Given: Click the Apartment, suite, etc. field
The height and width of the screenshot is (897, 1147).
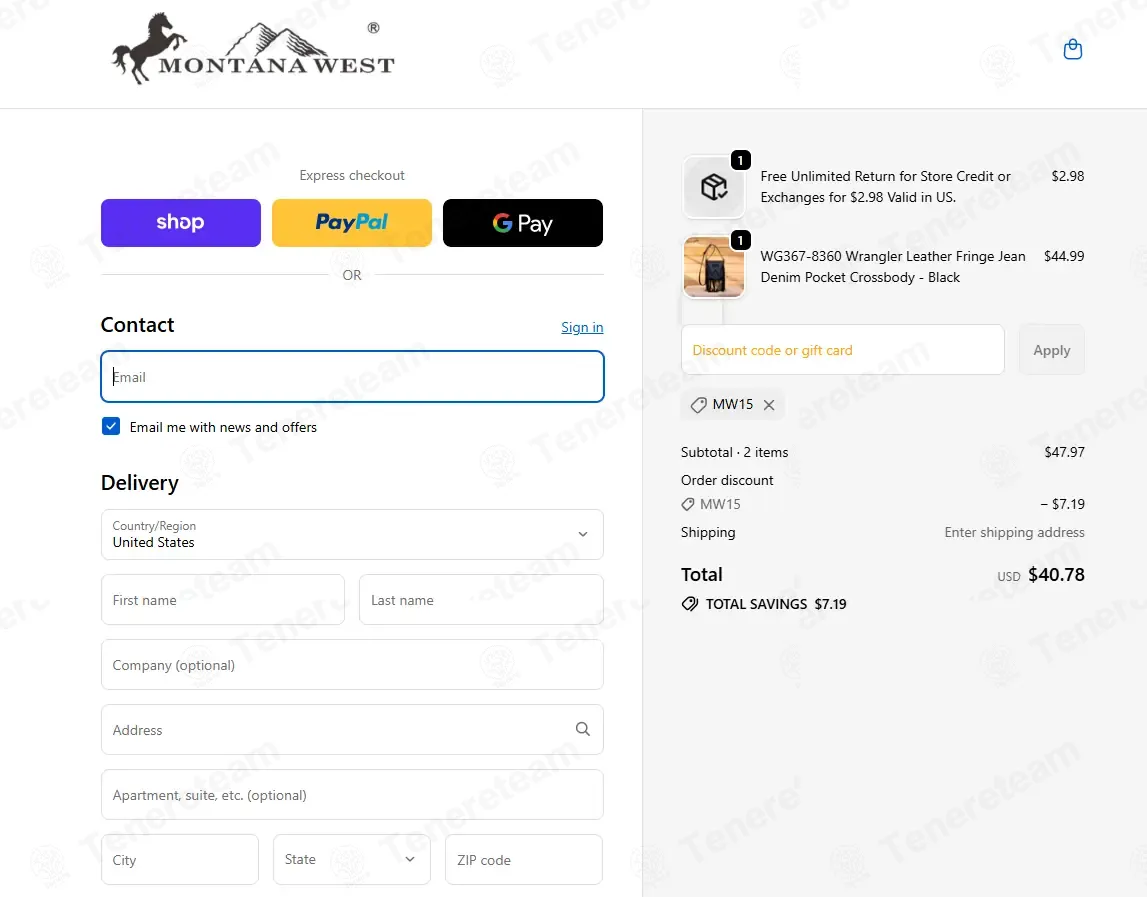Looking at the screenshot, I should click(x=352, y=795).
